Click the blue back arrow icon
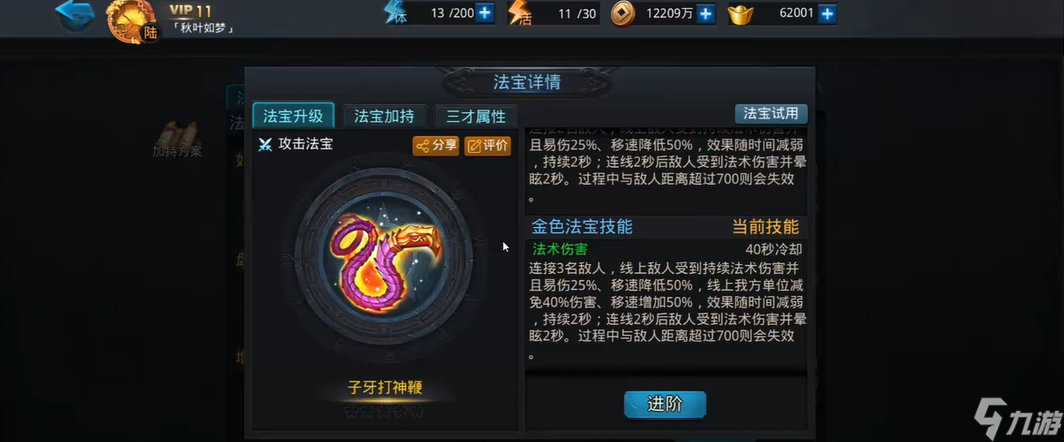The width and height of the screenshot is (1064, 442). (x=73, y=15)
